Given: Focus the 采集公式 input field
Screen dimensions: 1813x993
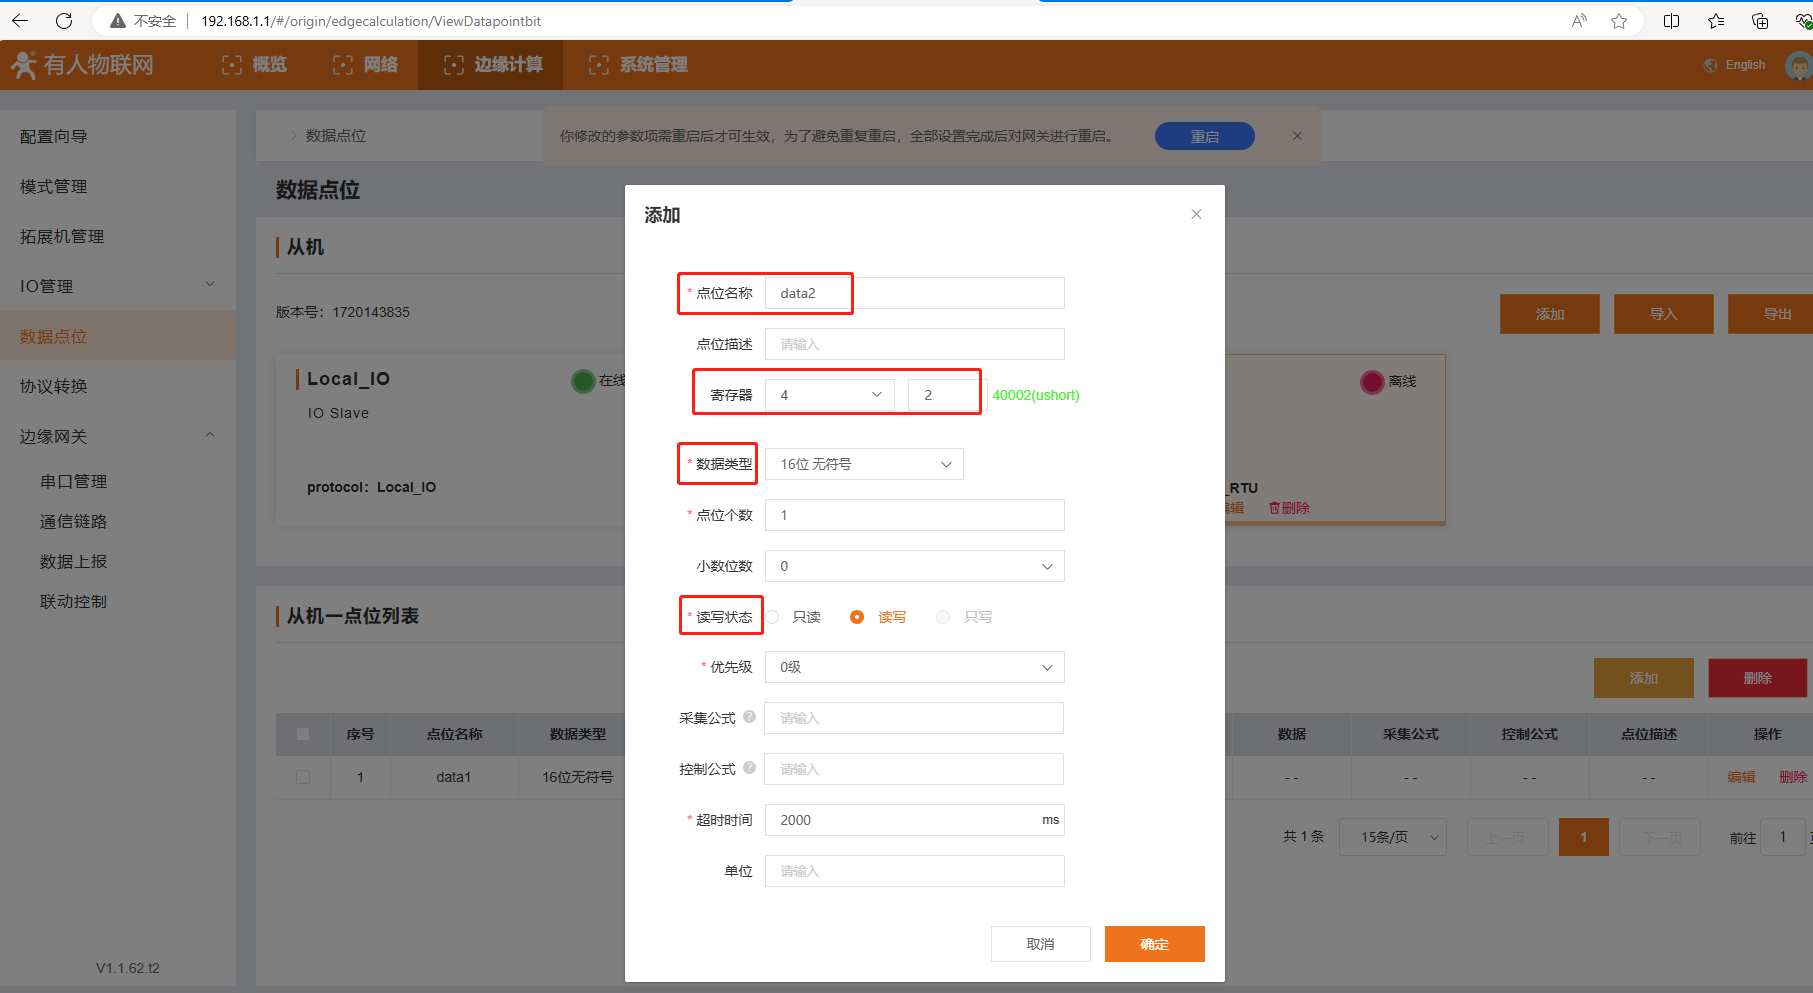Looking at the screenshot, I should click(914, 718).
